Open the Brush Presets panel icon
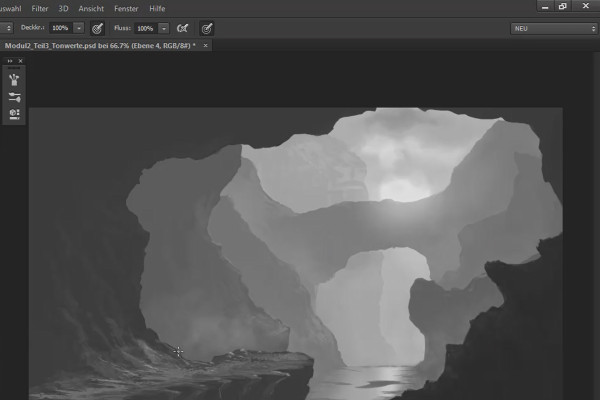This screenshot has width=600, height=400. coord(14,97)
